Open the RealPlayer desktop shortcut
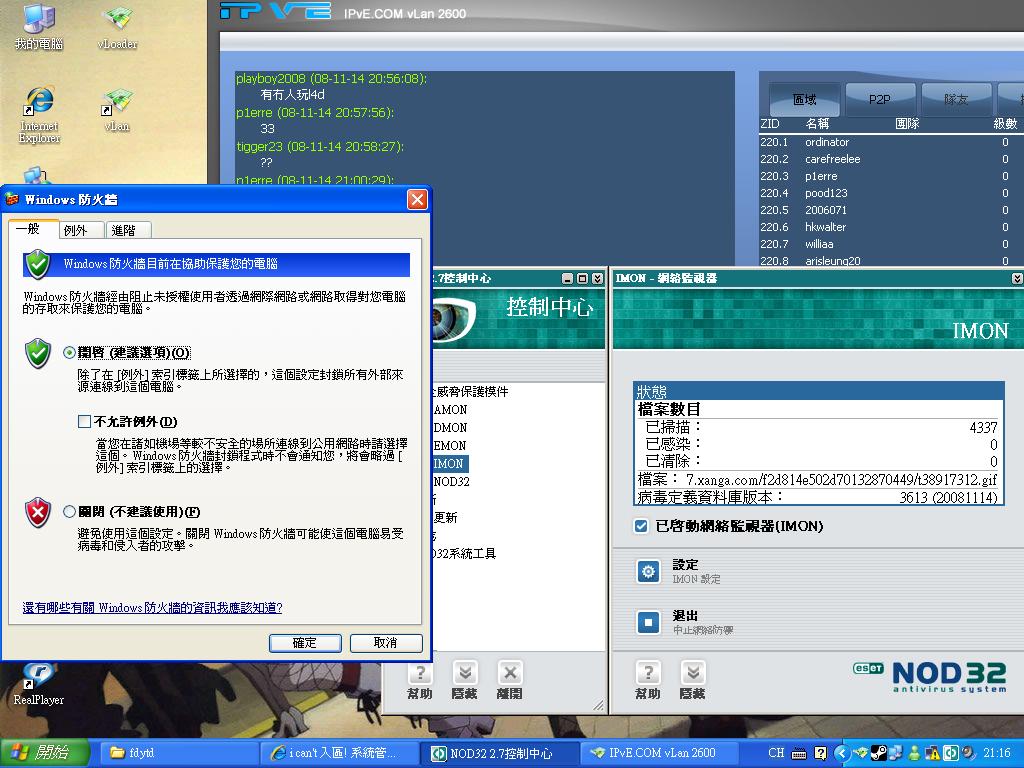 pos(38,674)
